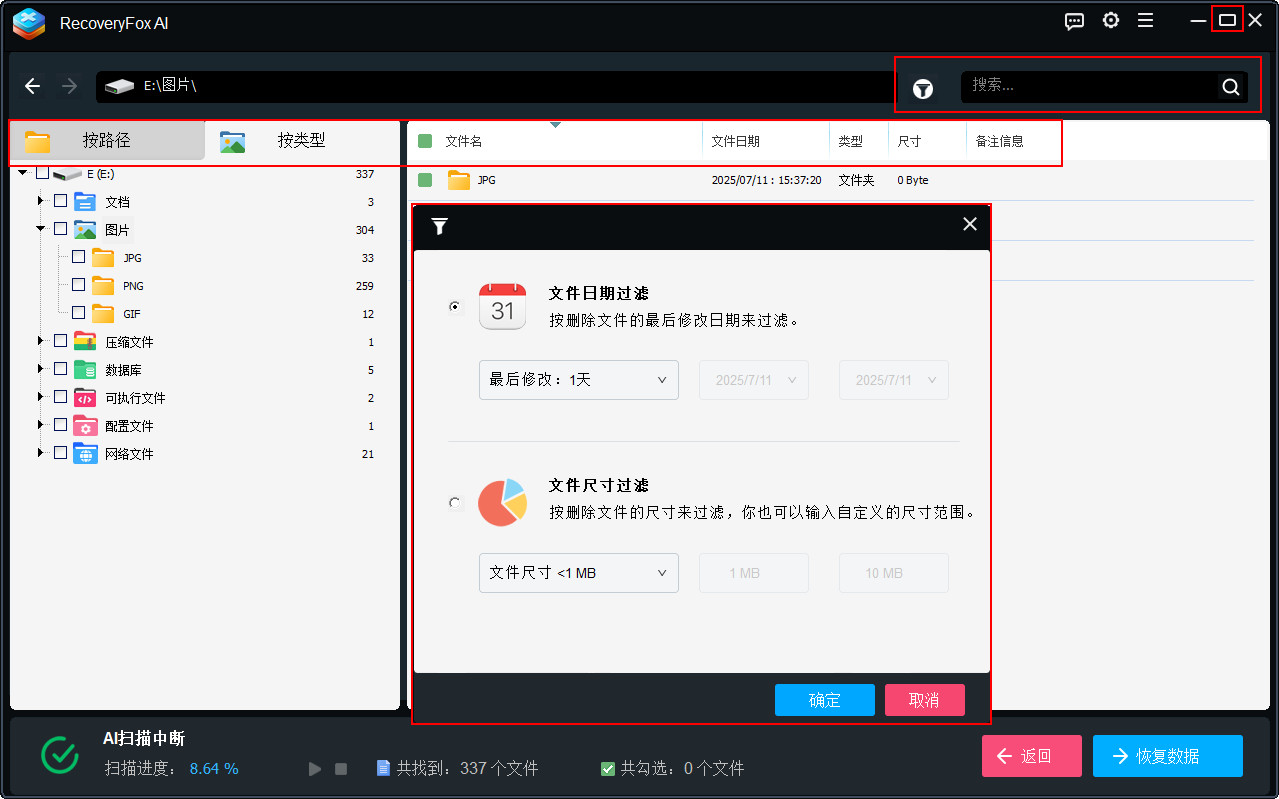Tick the 文档 category checkbox
The width and height of the screenshot is (1279, 799).
click(61, 201)
